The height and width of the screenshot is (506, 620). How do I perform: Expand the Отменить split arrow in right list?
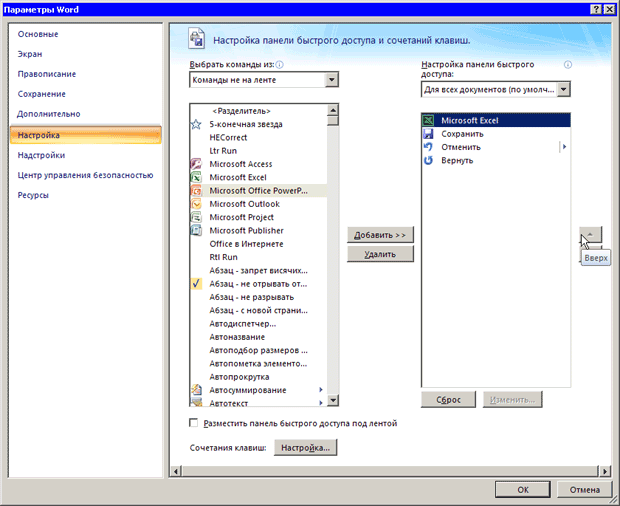coord(564,147)
